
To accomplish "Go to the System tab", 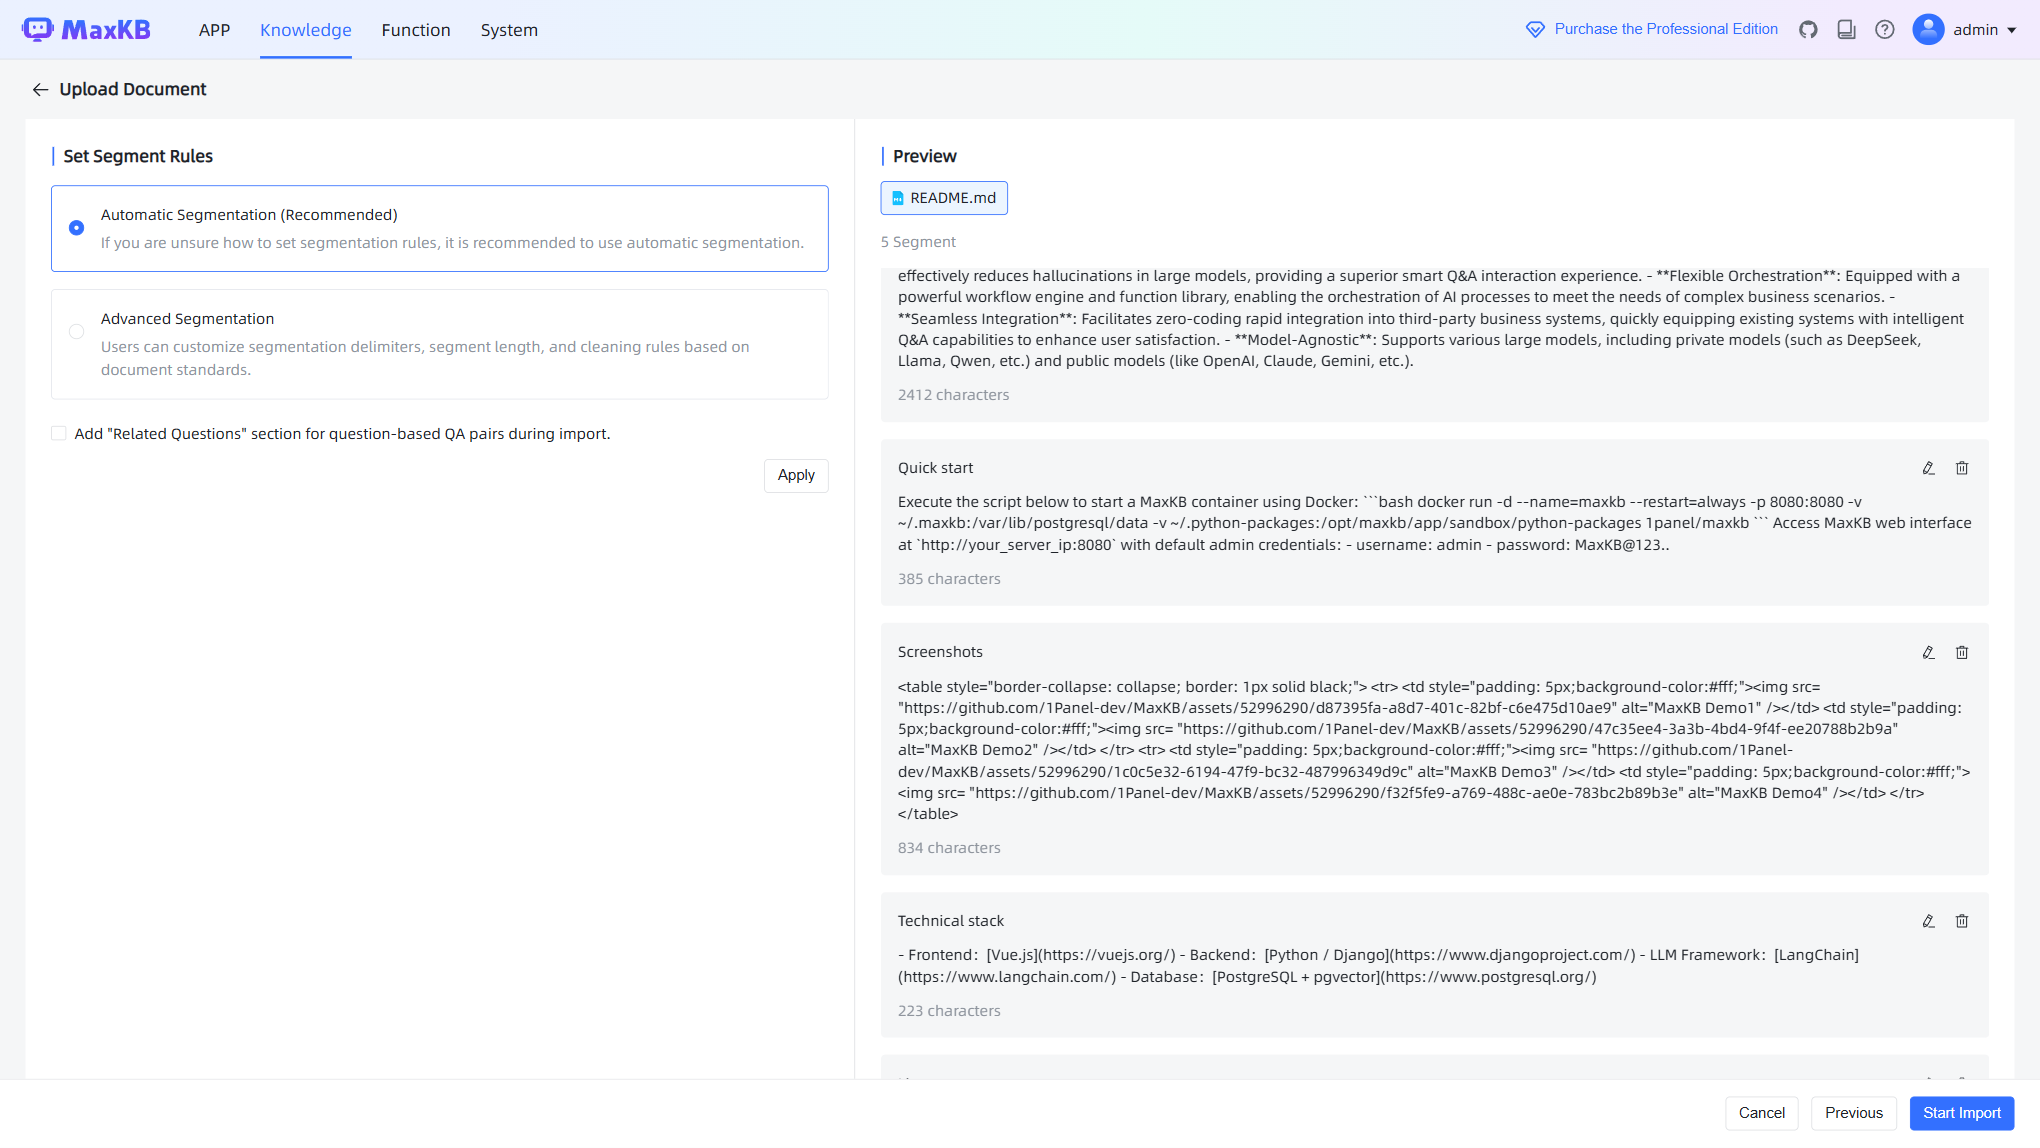I will 509,30.
